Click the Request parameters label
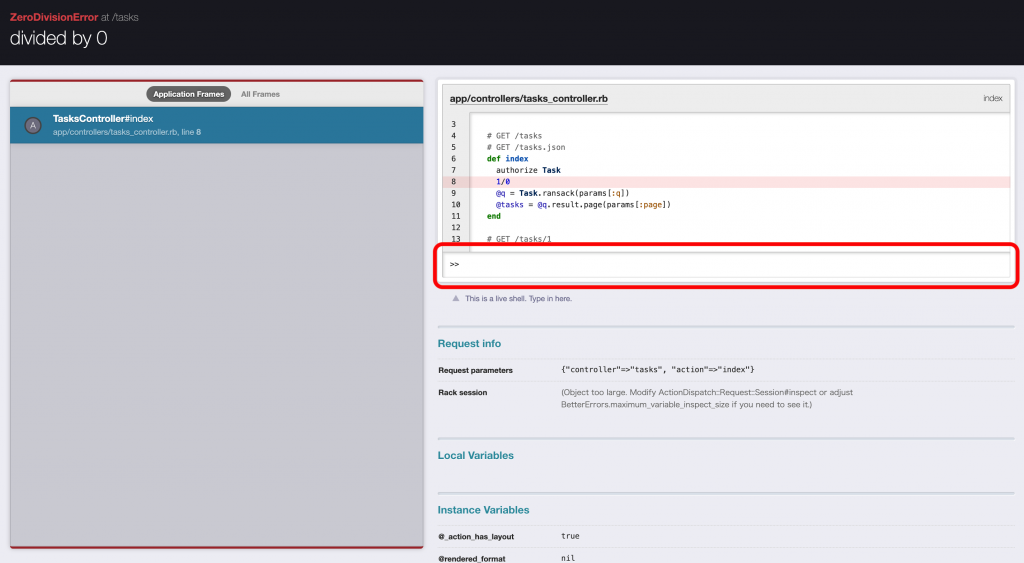This screenshot has height=563, width=1024. click(x=475, y=370)
